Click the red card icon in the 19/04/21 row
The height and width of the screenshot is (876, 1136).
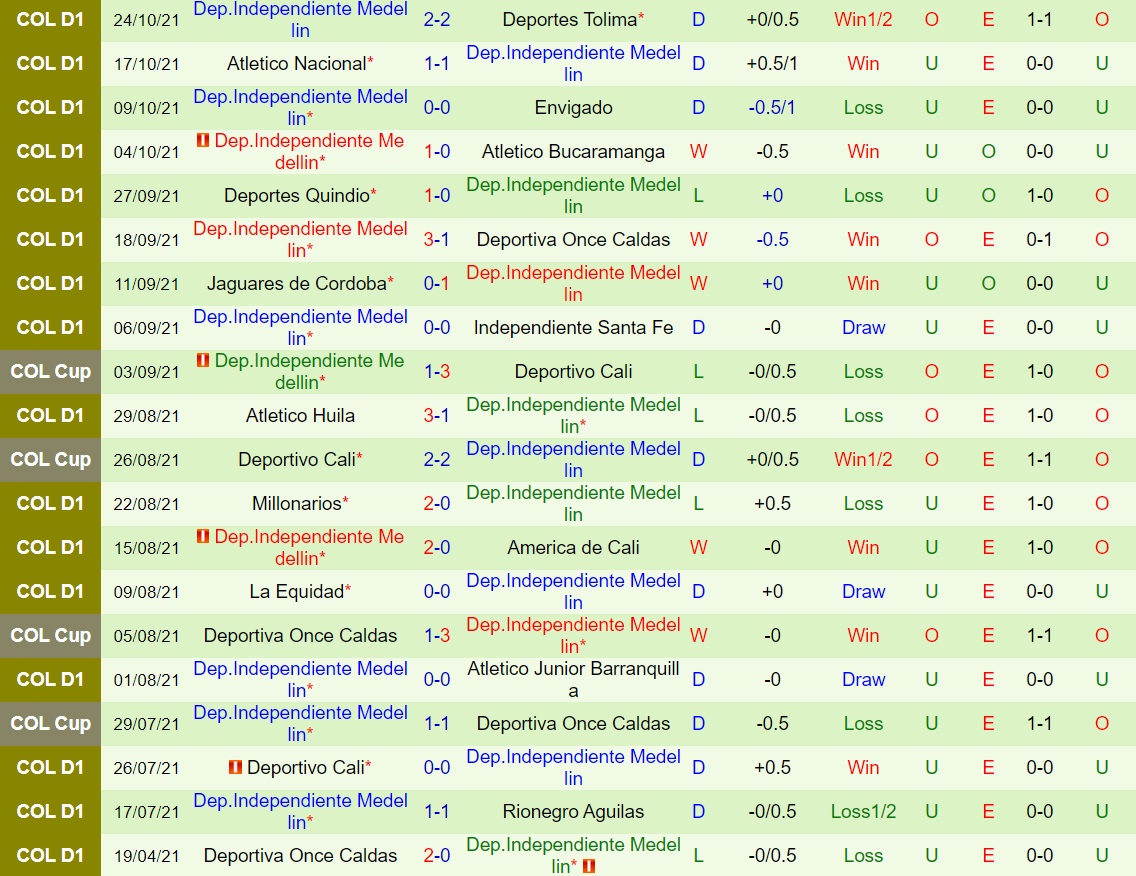coord(588,866)
